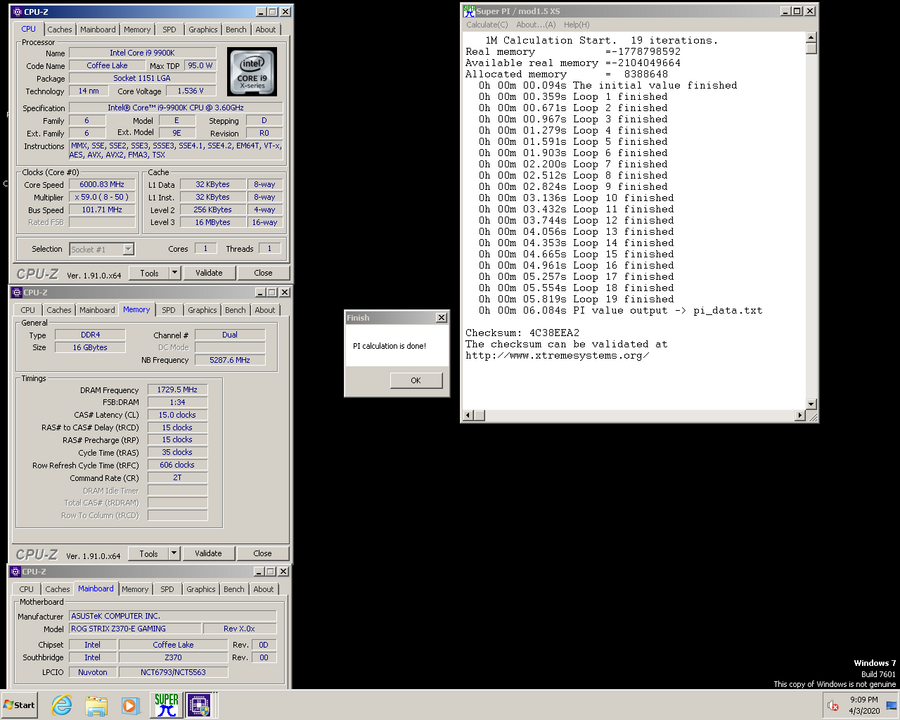Click the tRFC 606 clocks value

177,465
